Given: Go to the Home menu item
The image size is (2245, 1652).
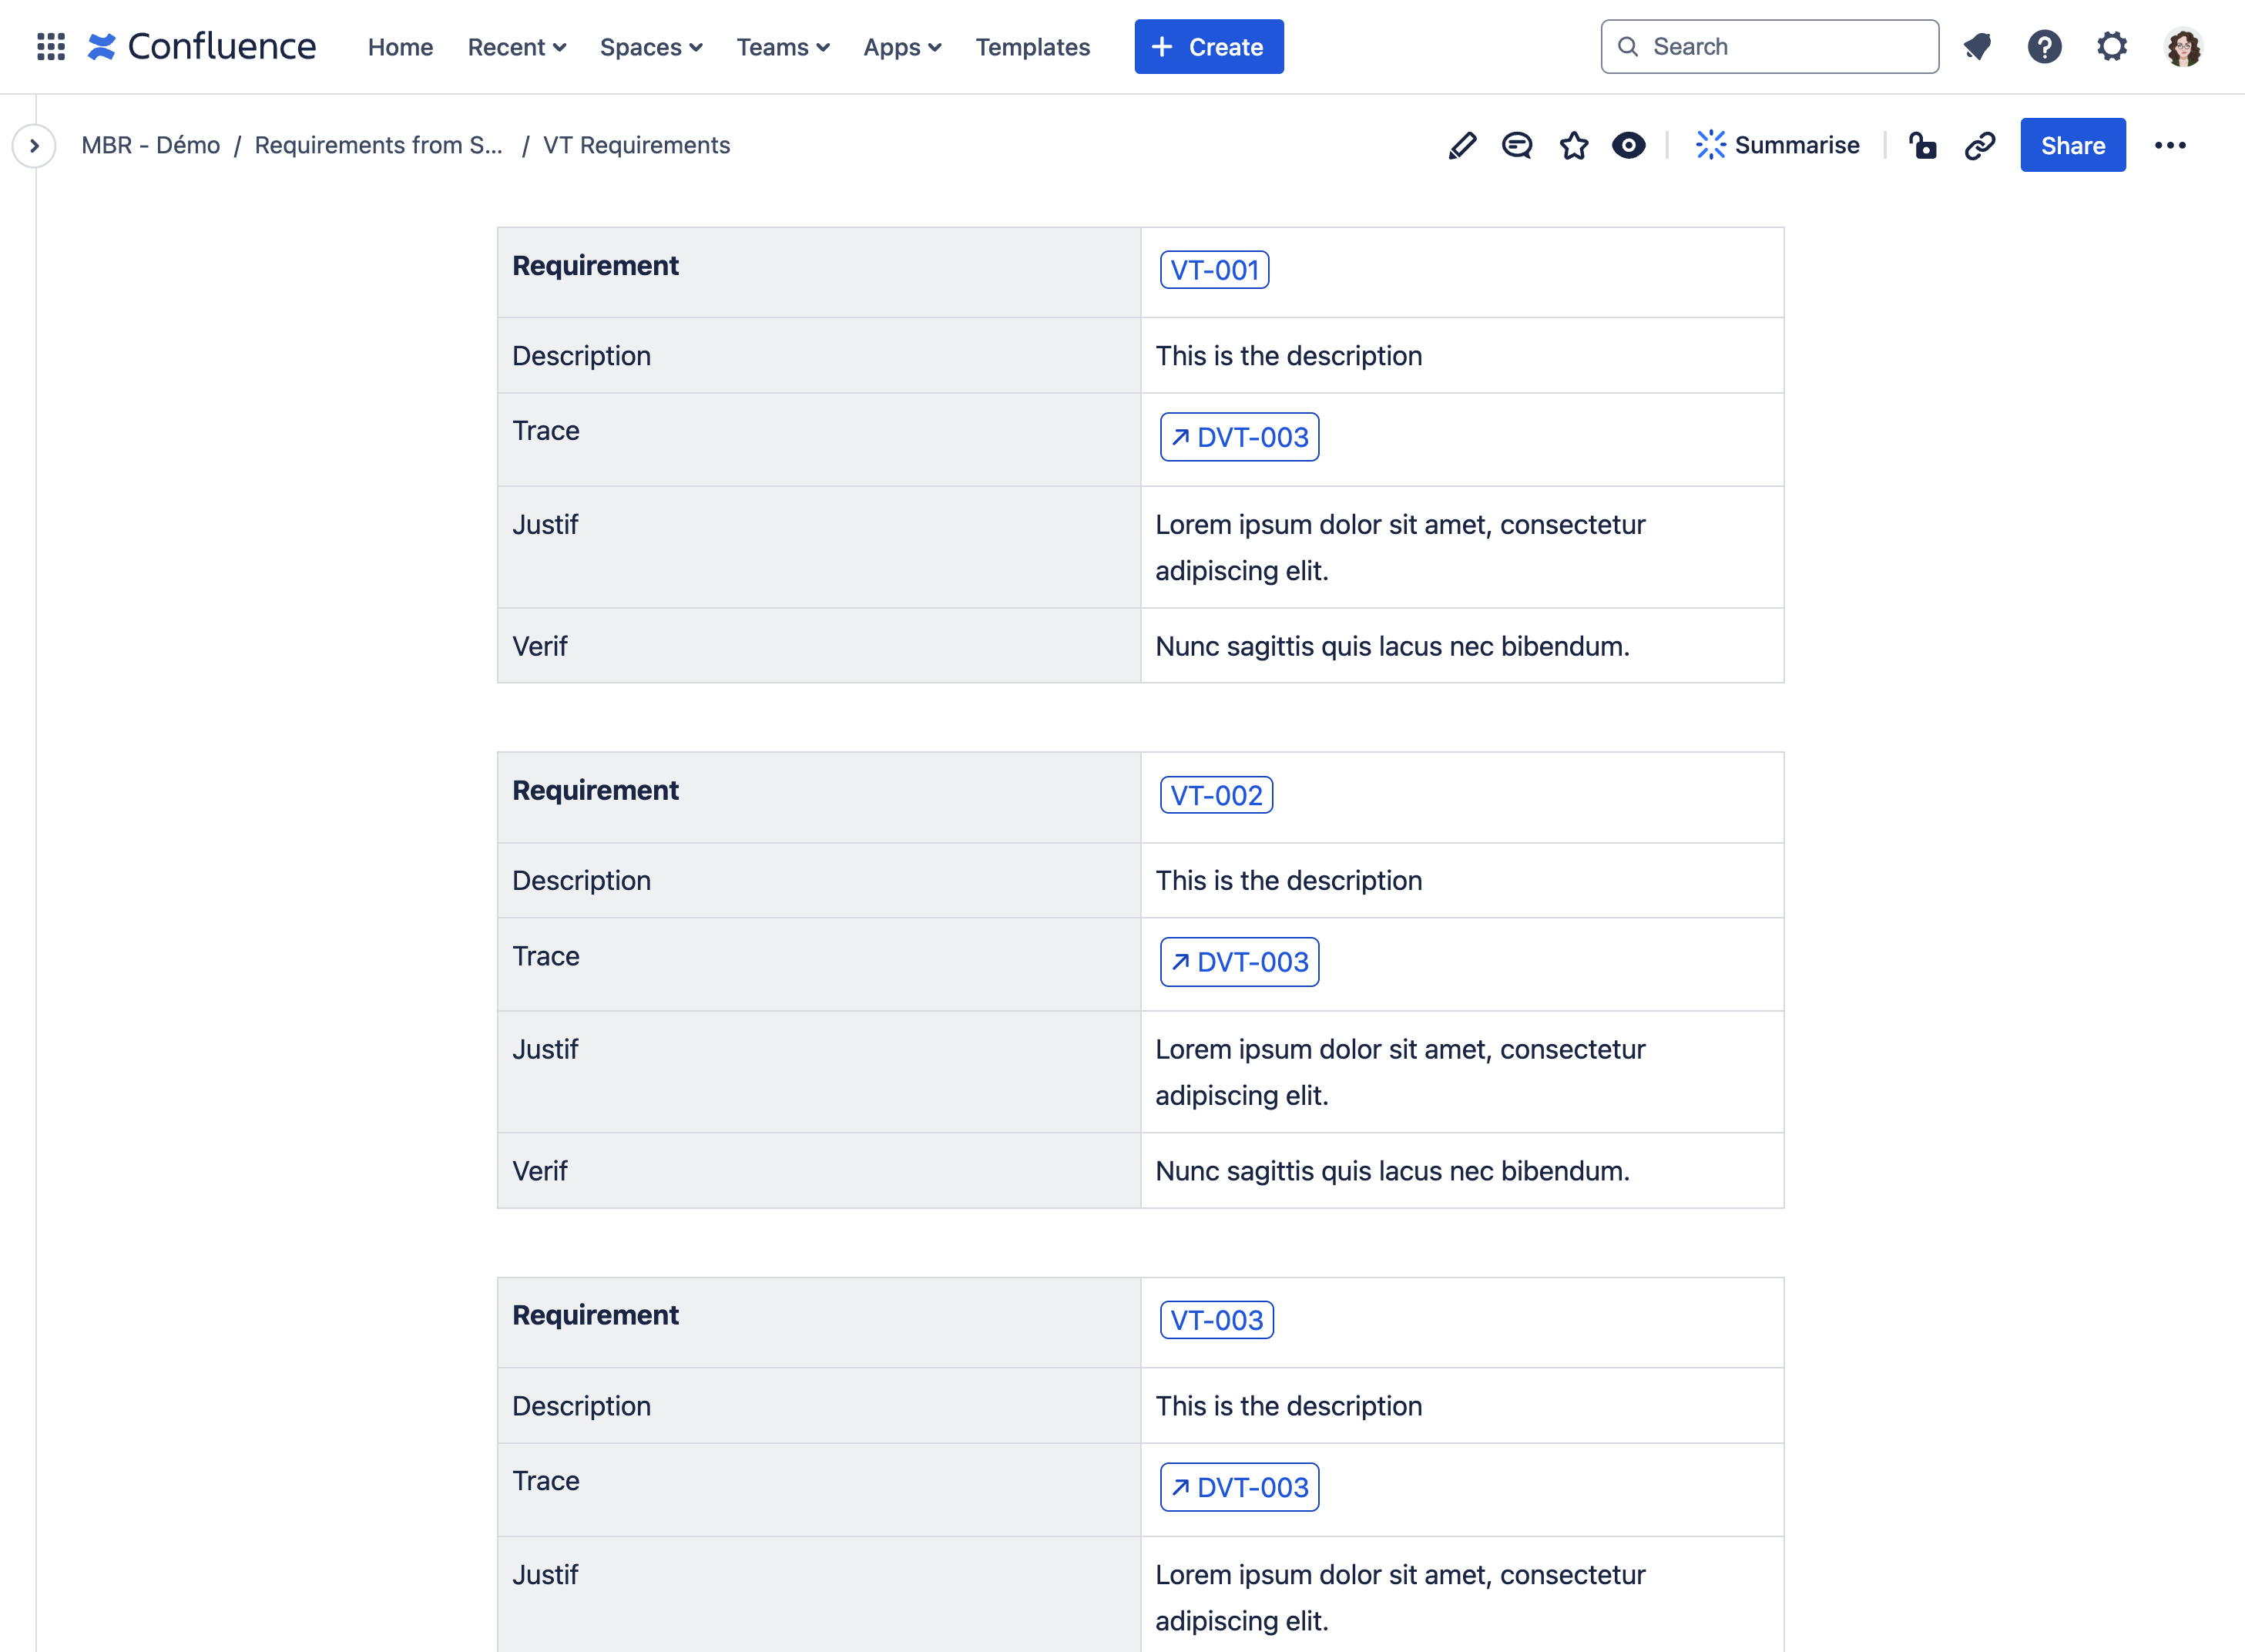Looking at the screenshot, I should [x=400, y=47].
